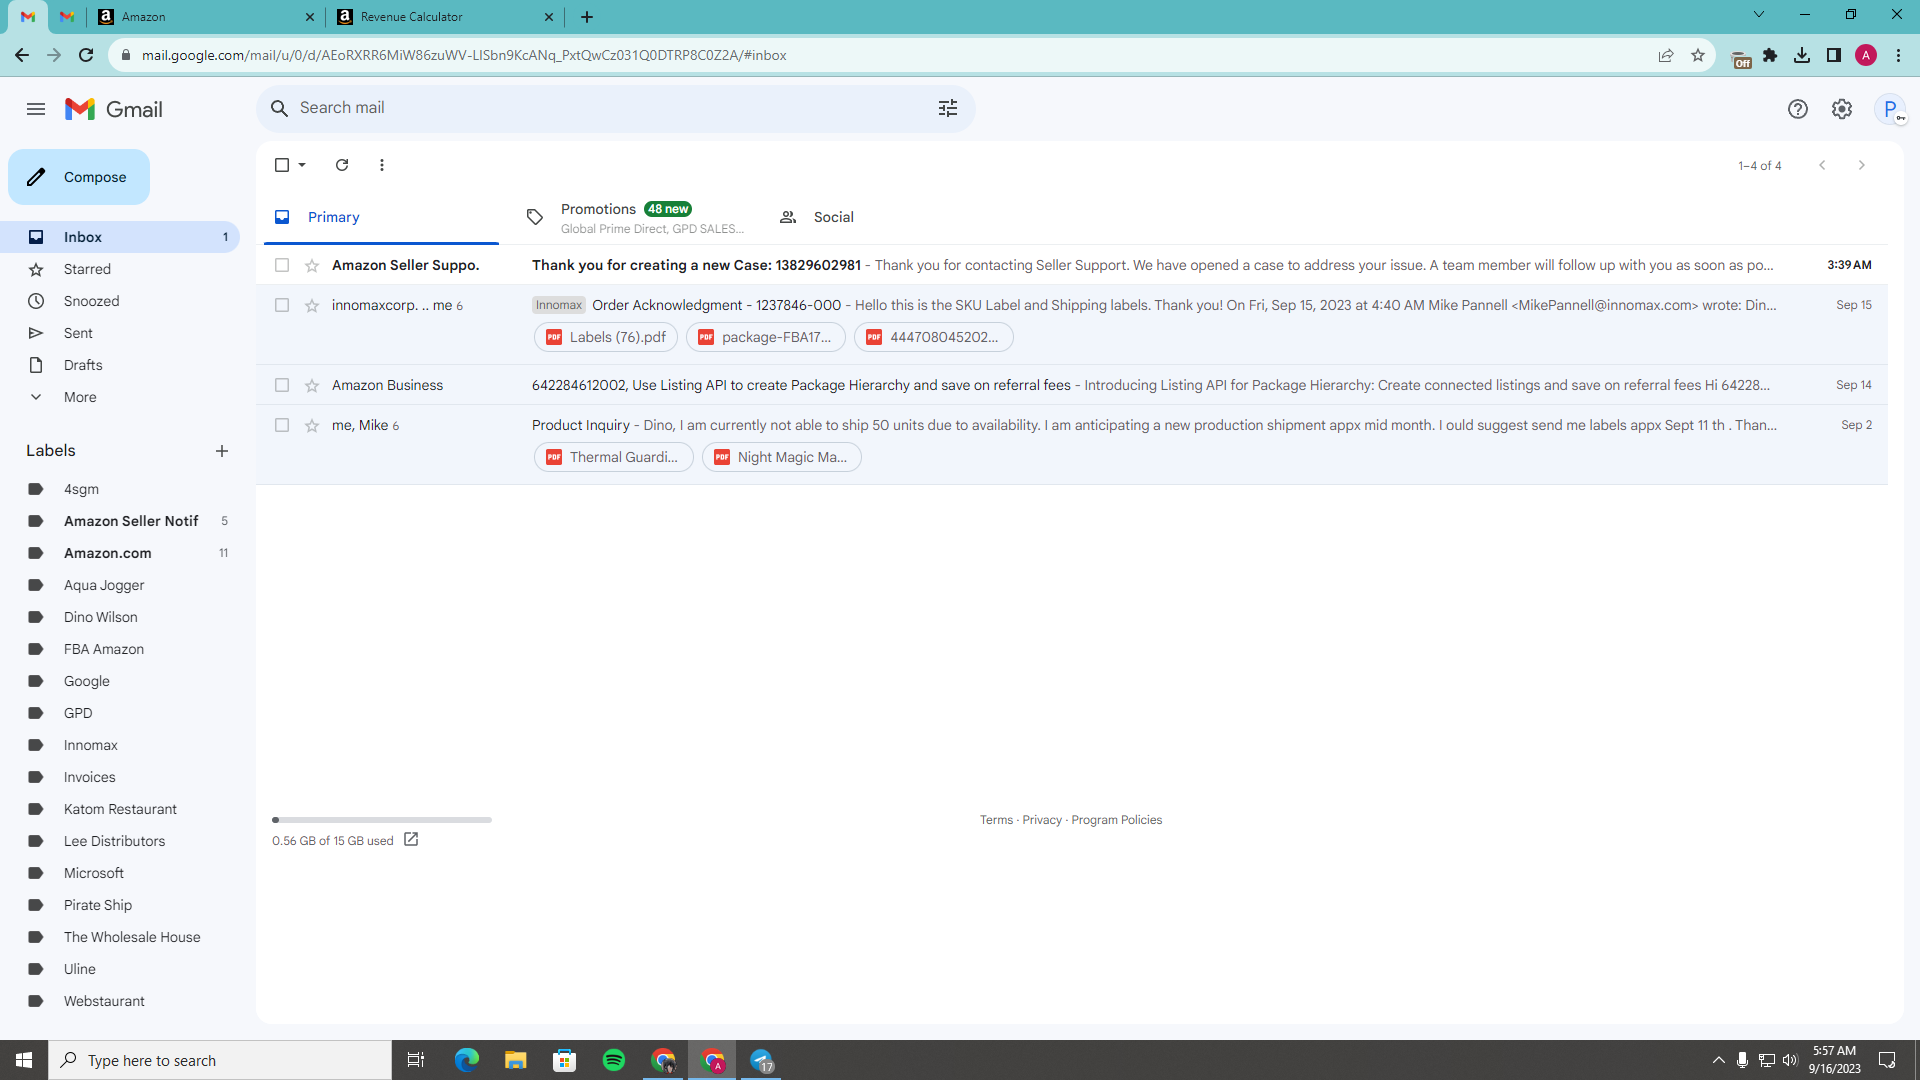Open the Webstaurant label
The height and width of the screenshot is (1080, 1920).
pos(120,1001)
